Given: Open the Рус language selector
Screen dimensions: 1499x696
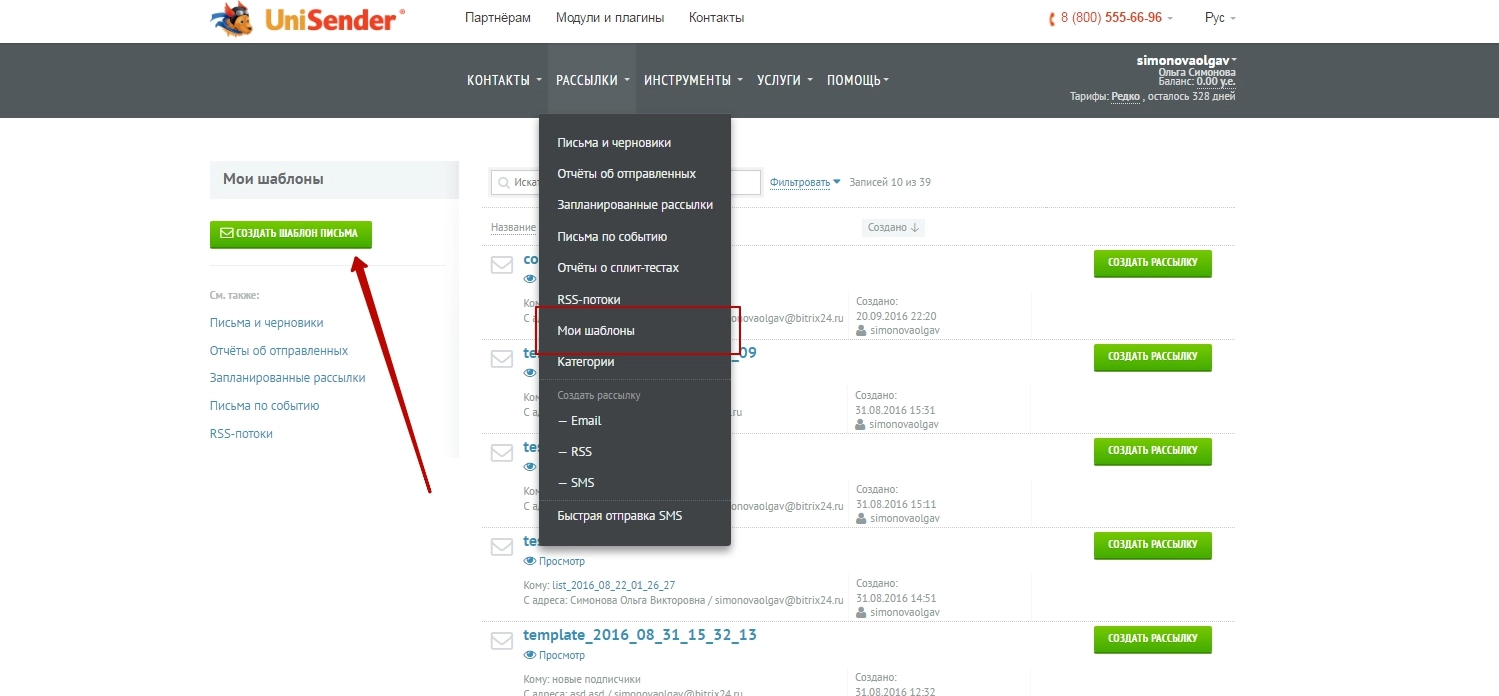Looking at the screenshot, I should pos(1220,18).
